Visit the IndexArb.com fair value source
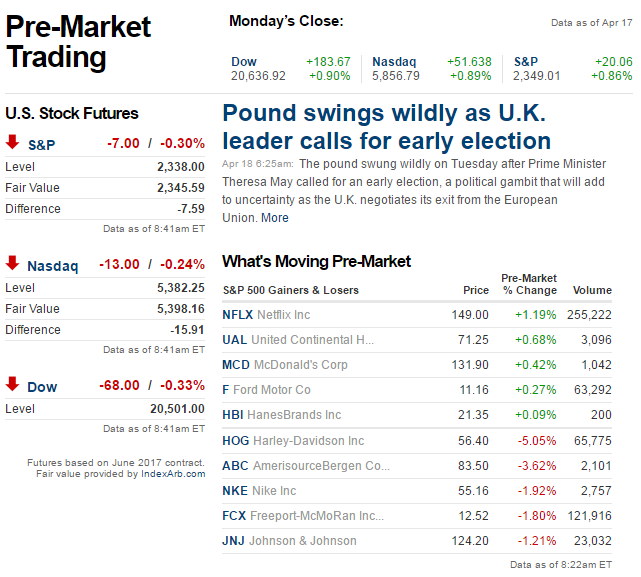The image size is (641, 577). pos(172,474)
